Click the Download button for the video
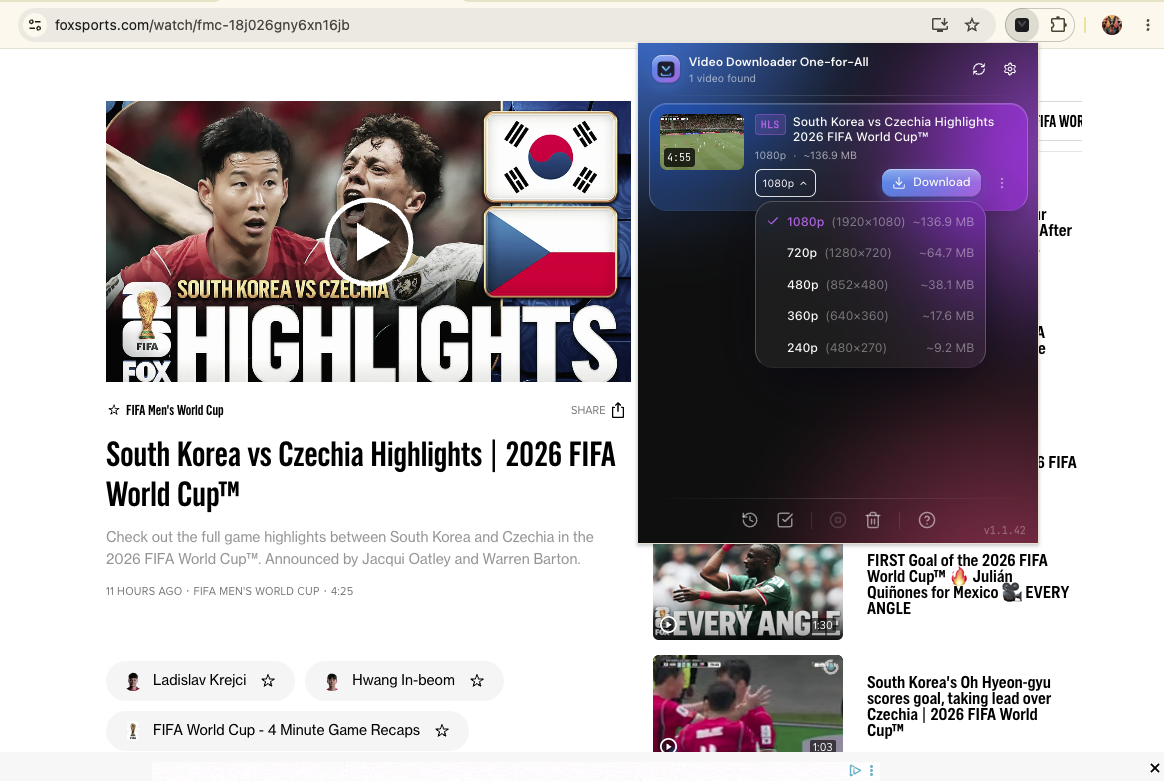 pyautogui.click(x=931, y=183)
